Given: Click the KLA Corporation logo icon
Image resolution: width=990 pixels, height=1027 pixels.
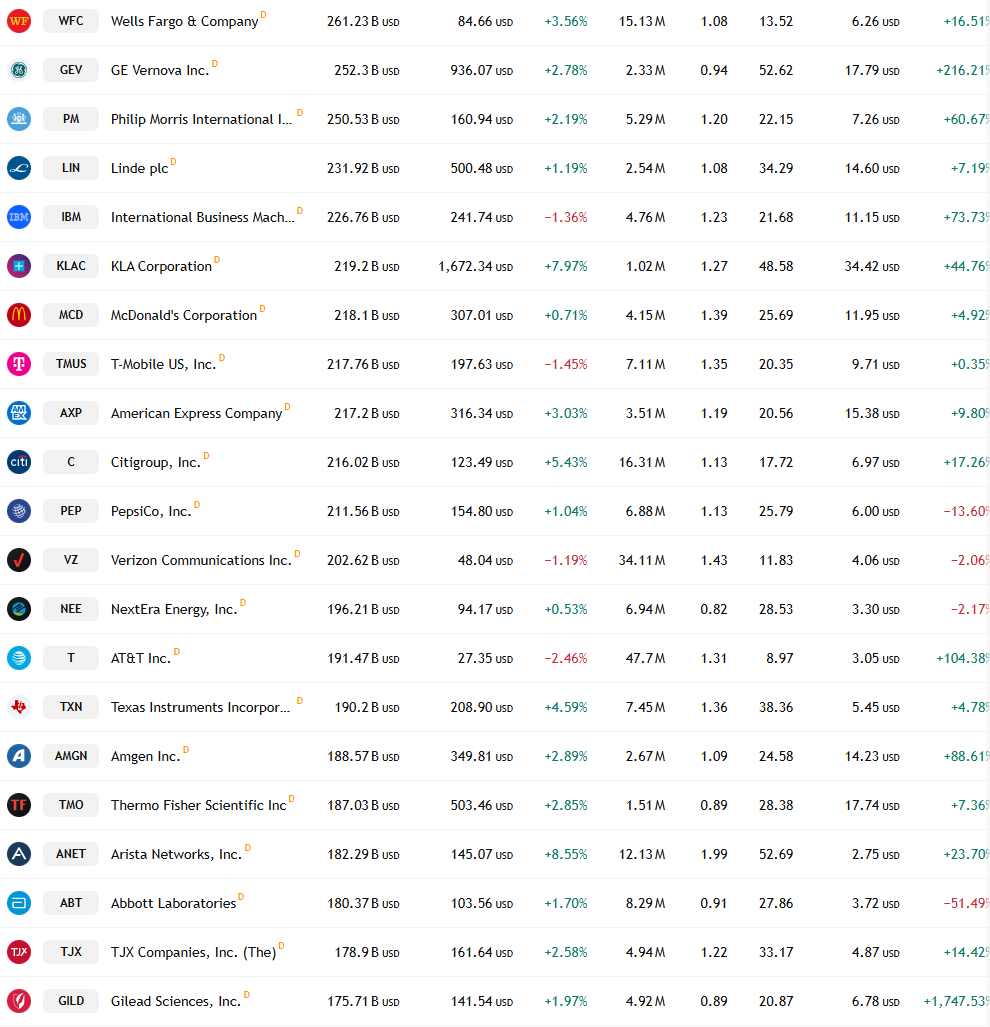Looking at the screenshot, I should tap(19, 266).
